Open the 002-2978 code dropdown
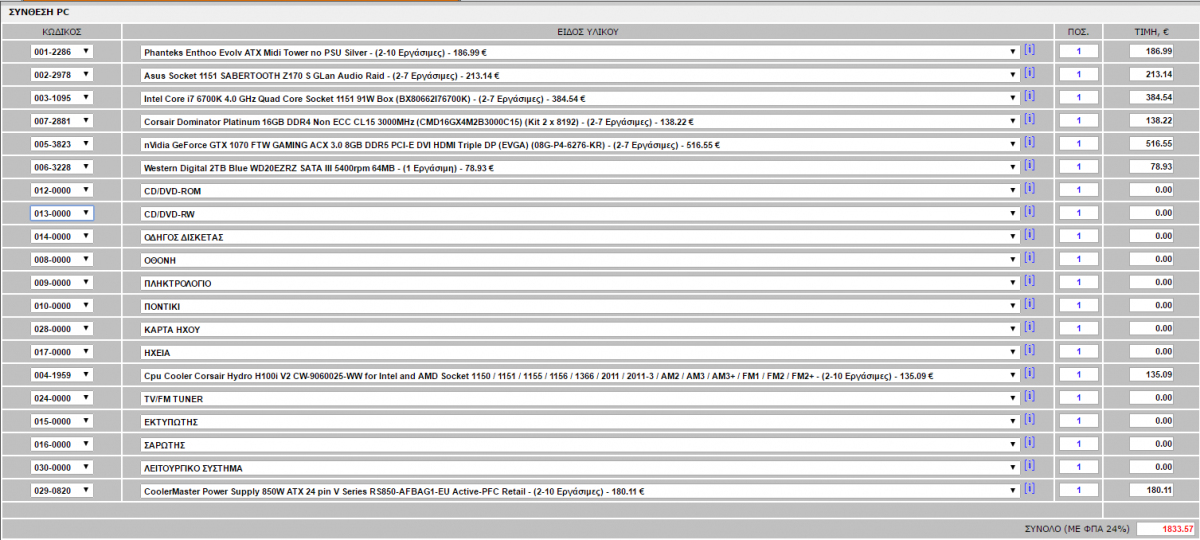The image size is (1200, 540). pos(62,74)
